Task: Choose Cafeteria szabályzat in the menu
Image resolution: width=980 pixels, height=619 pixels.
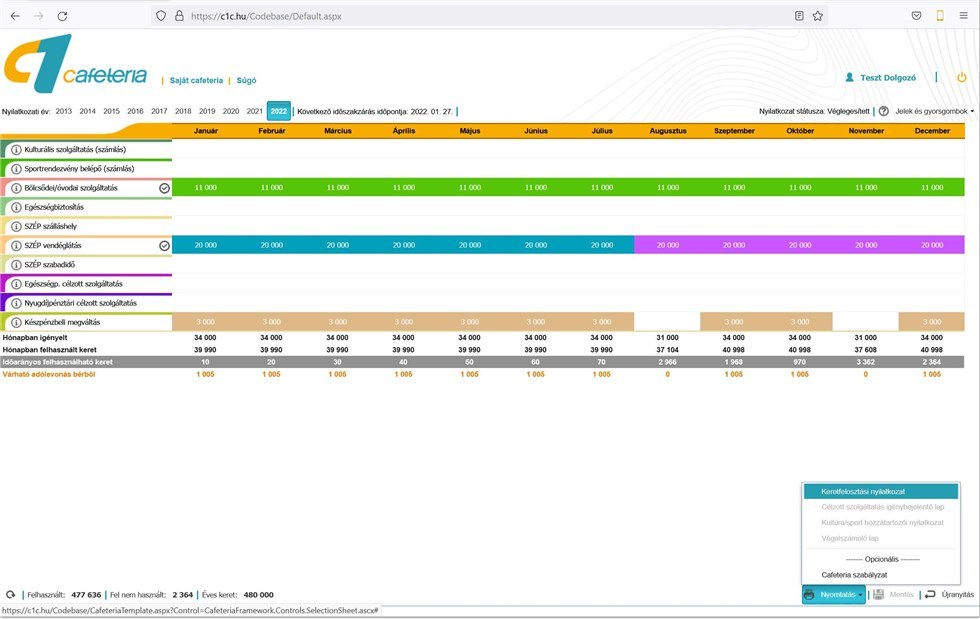Action: (x=853, y=575)
